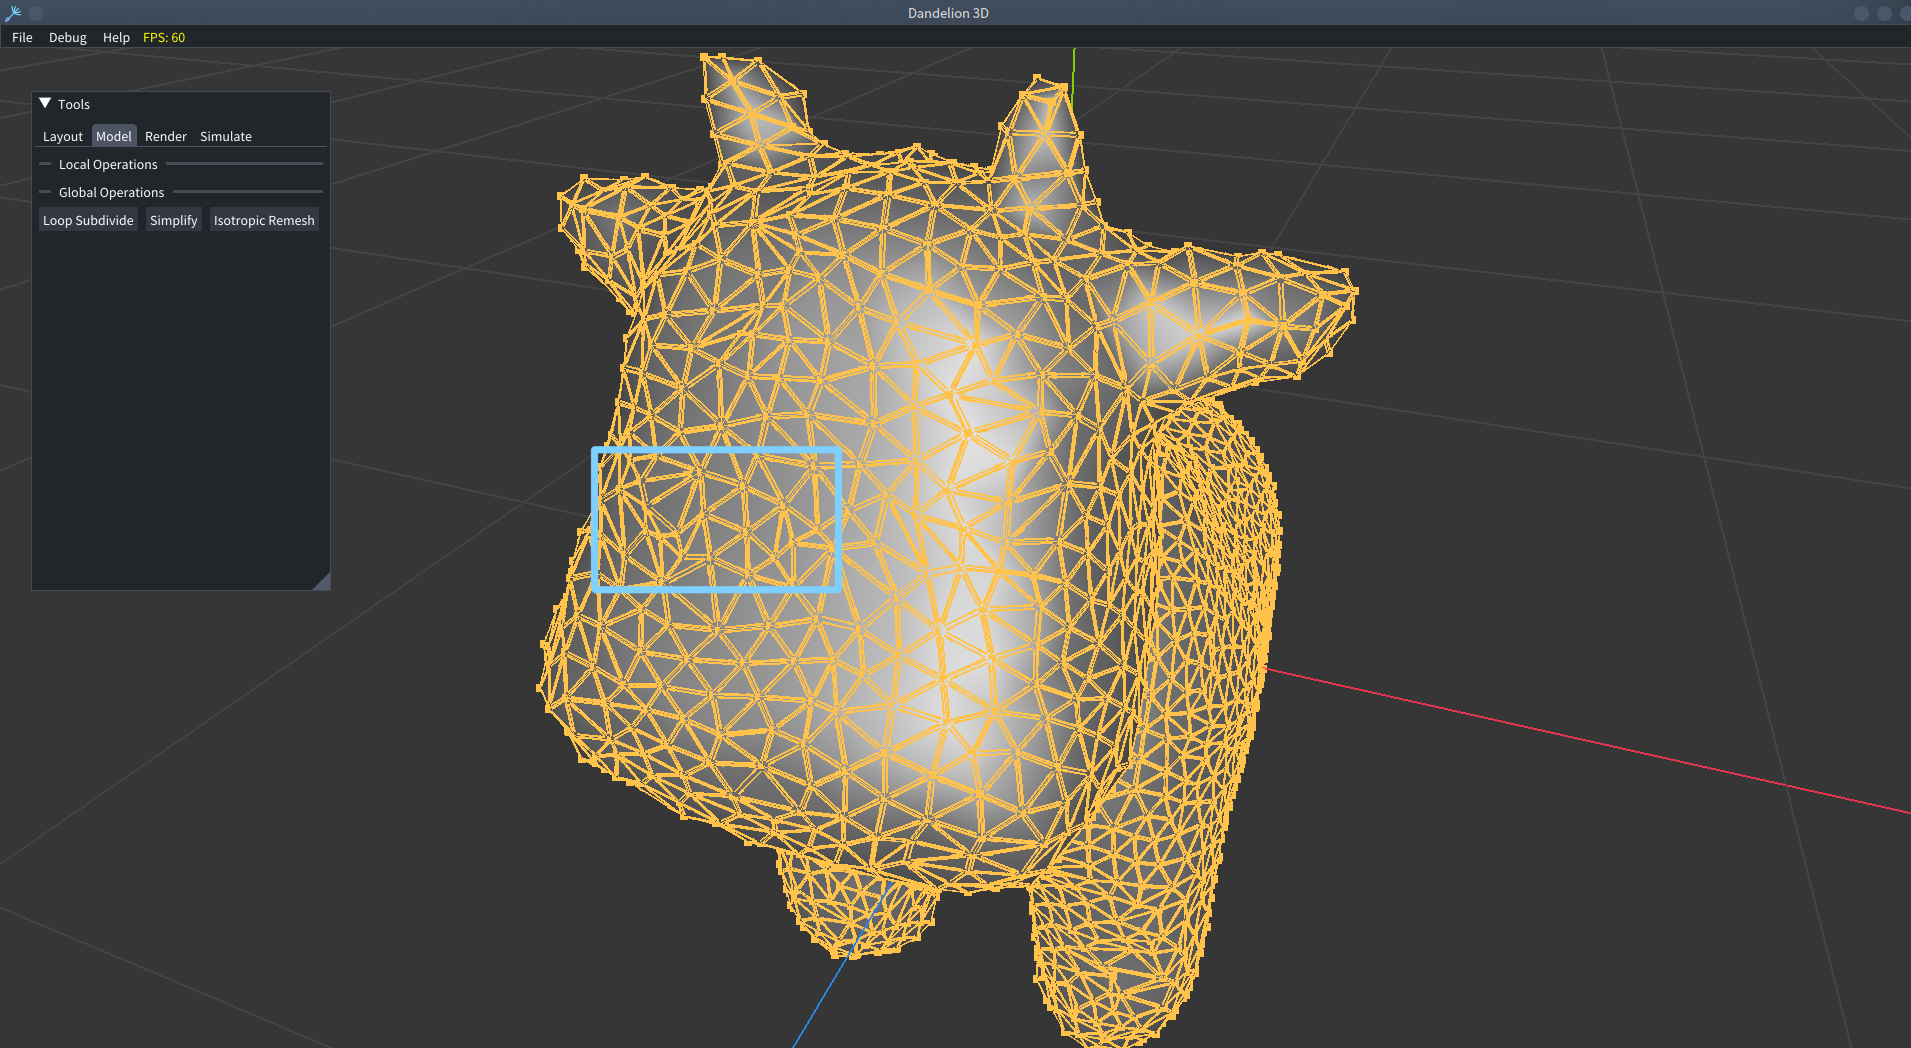Screen dimensions: 1911x1048
Task: Click the round button beside the dandelion icon
Action: pos(36,13)
